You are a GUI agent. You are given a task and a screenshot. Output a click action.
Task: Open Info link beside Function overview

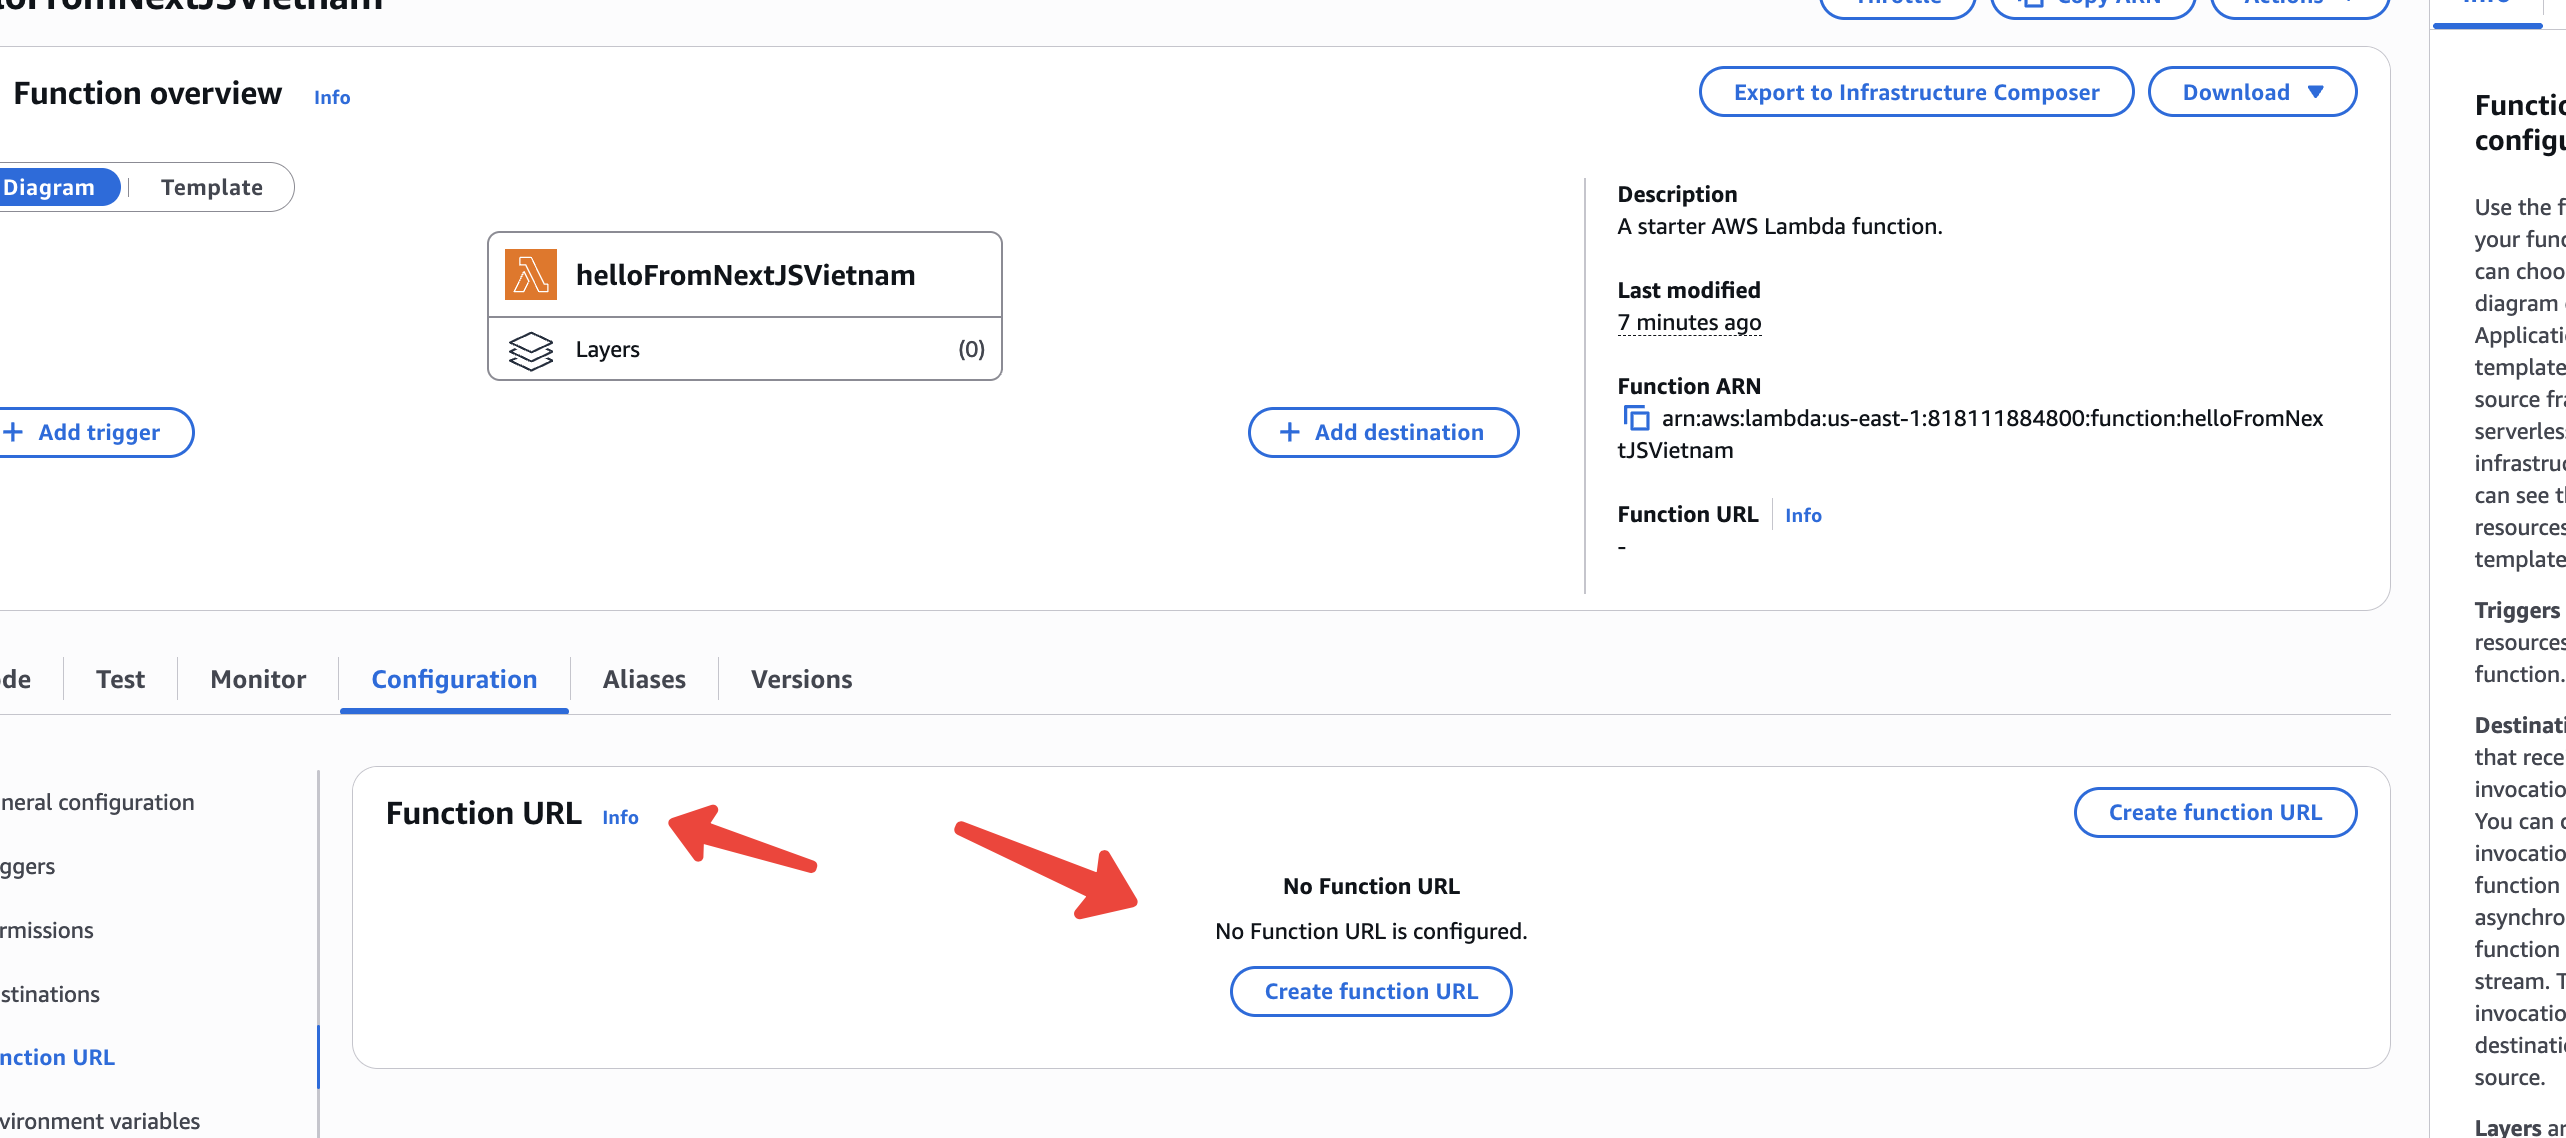pyautogui.click(x=332, y=97)
